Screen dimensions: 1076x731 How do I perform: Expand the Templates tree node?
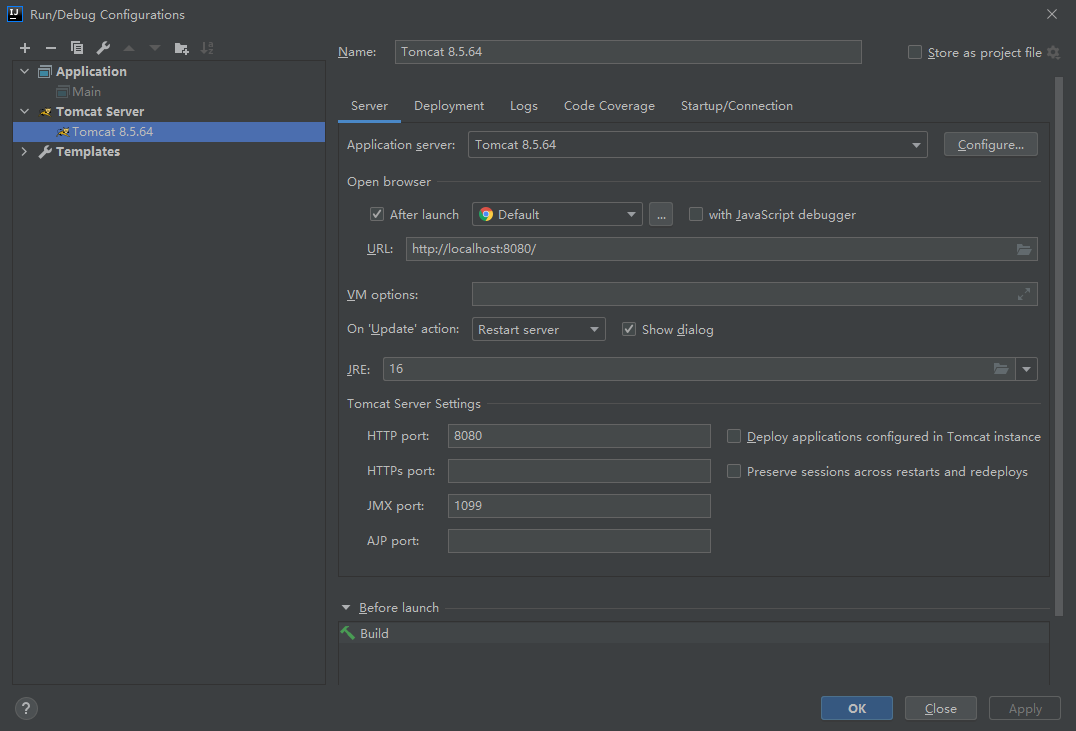coord(25,152)
